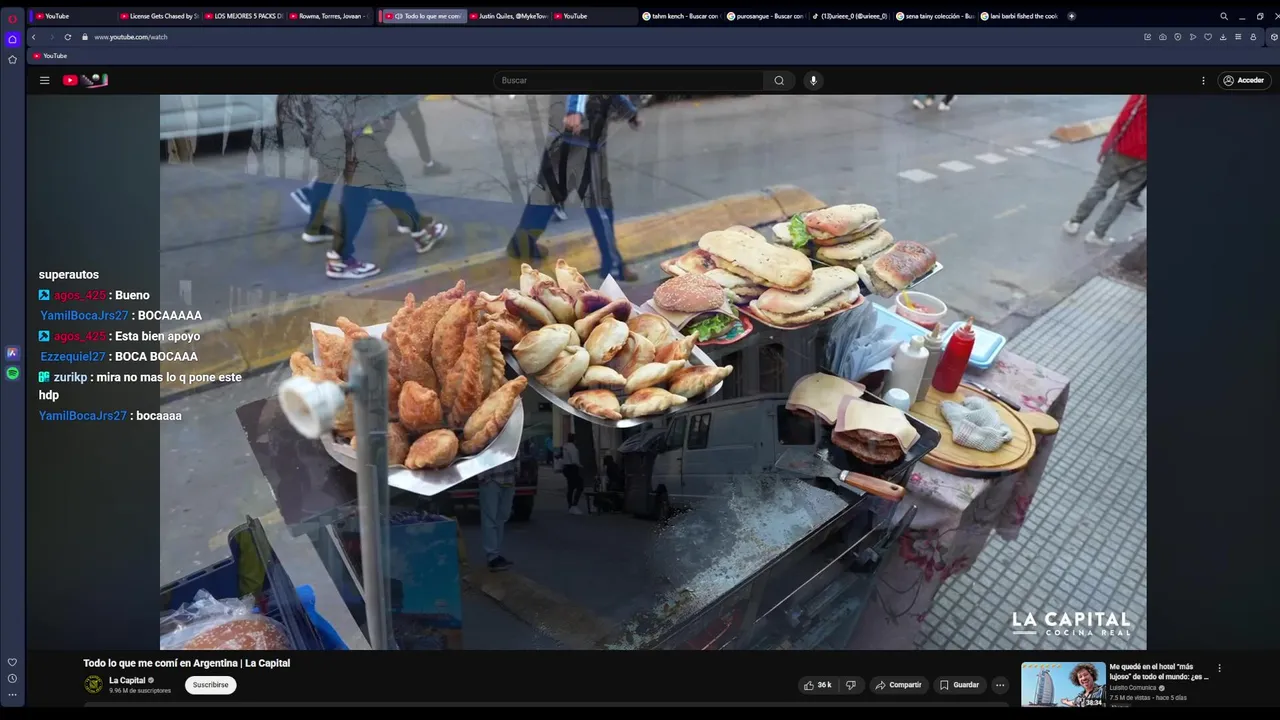Save the video with Guardar button
This screenshot has width=1280, height=720.
958,685
